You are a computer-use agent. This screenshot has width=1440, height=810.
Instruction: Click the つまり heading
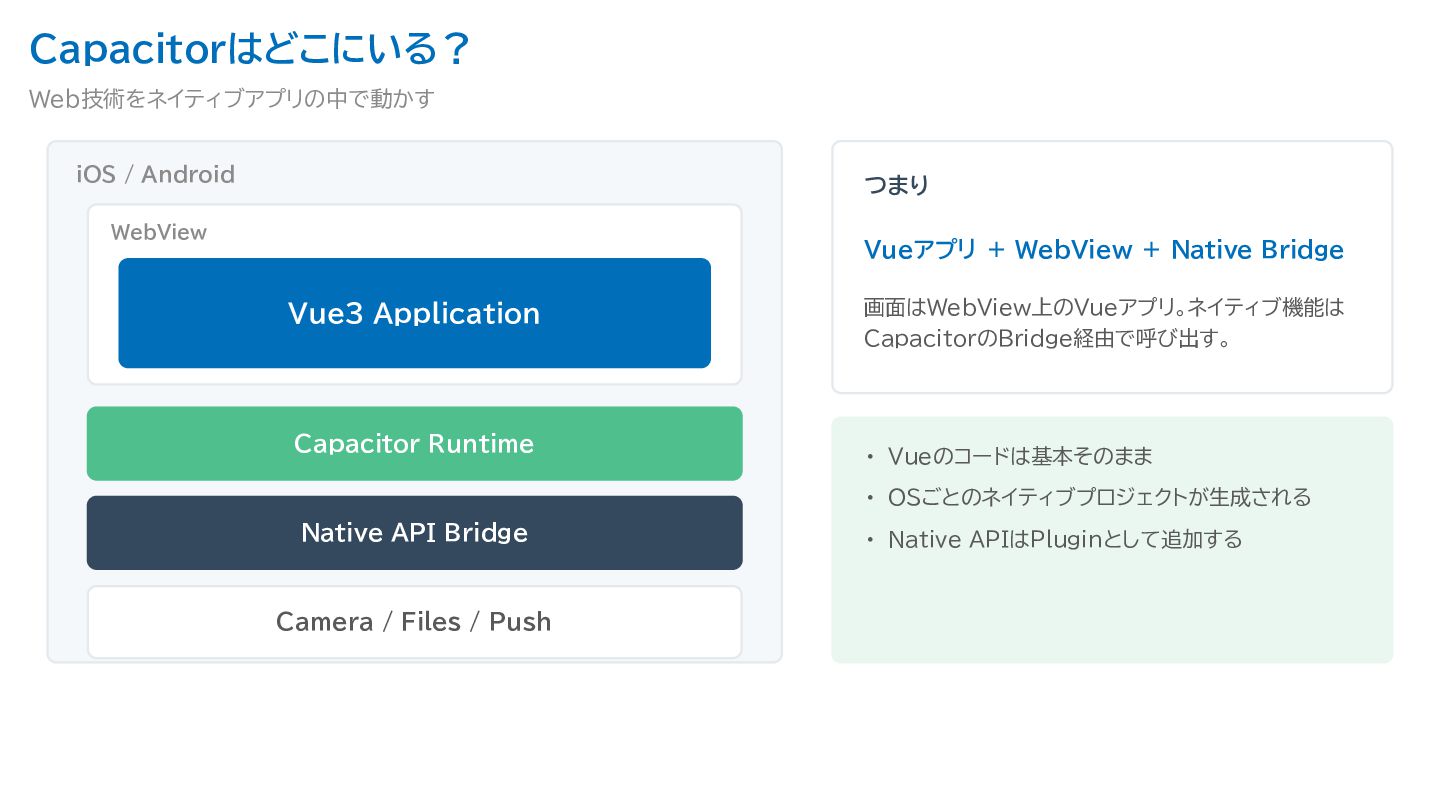(897, 185)
